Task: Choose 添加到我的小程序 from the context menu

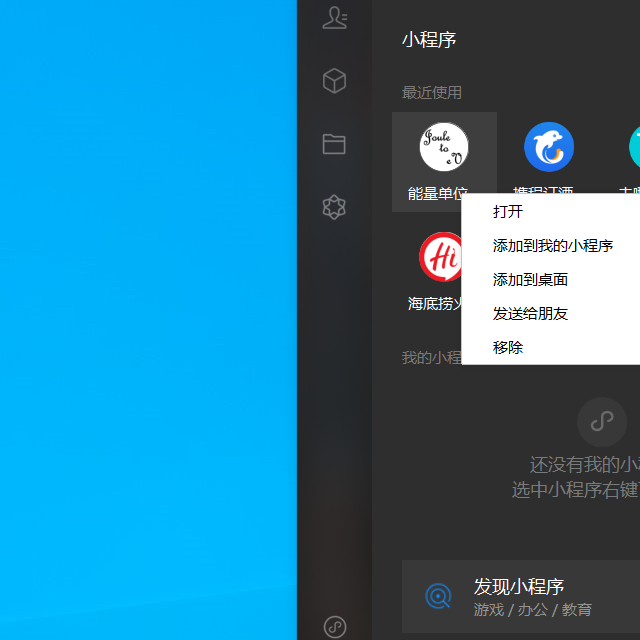Action: [x=551, y=245]
